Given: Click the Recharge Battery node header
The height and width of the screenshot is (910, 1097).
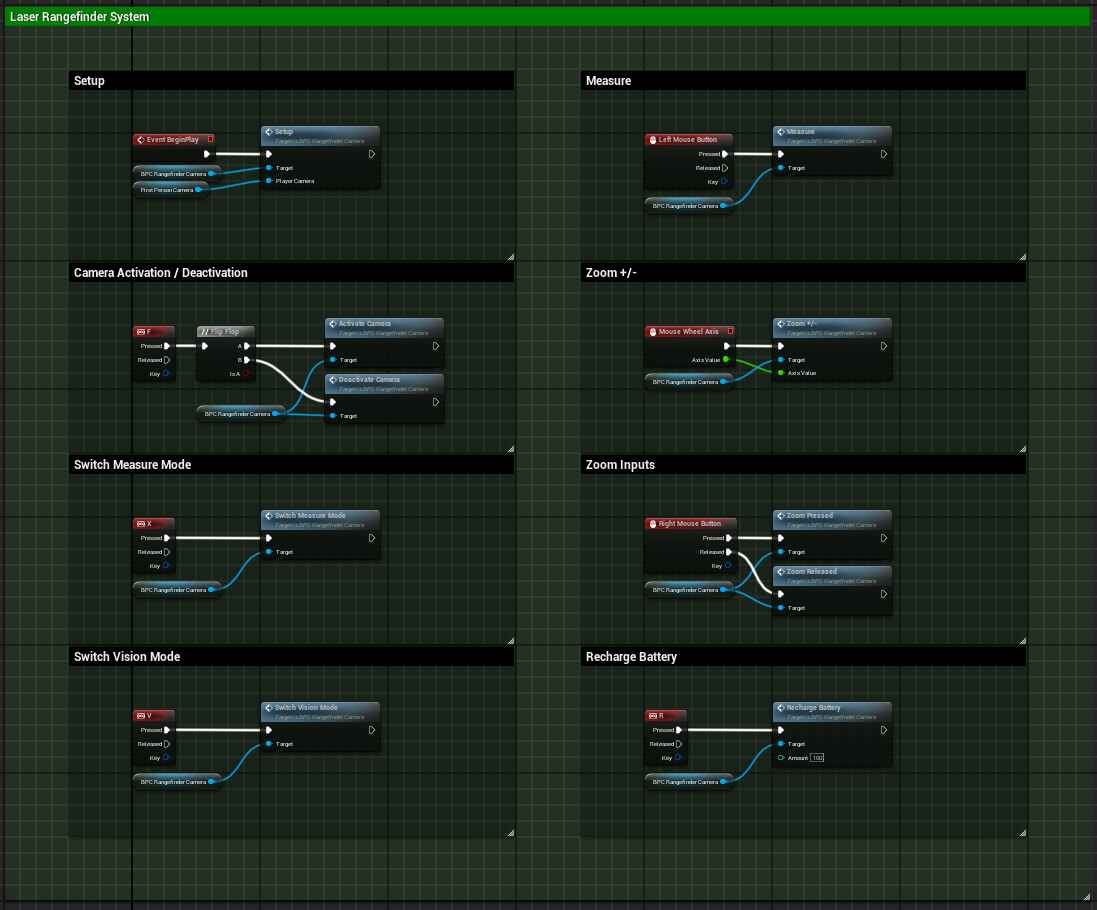Looking at the screenshot, I should tap(832, 712).
